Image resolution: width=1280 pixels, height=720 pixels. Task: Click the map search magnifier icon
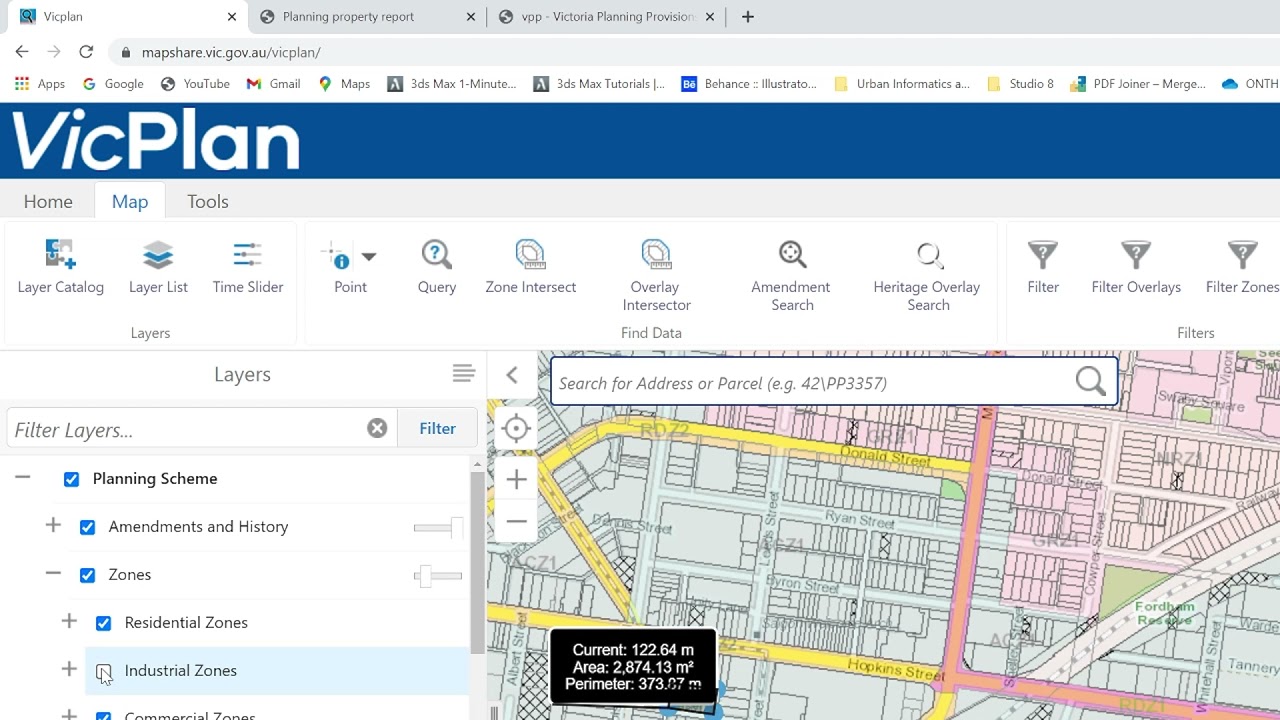[1090, 382]
